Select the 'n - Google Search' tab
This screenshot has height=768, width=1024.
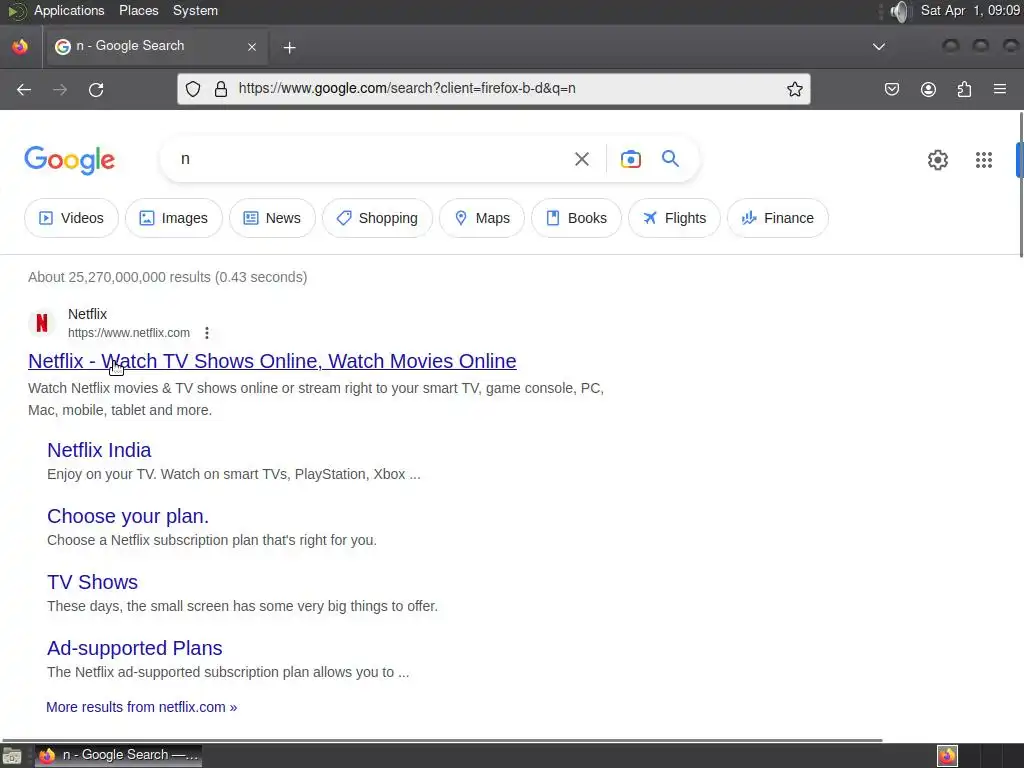pyautogui.click(x=155, y=46)
